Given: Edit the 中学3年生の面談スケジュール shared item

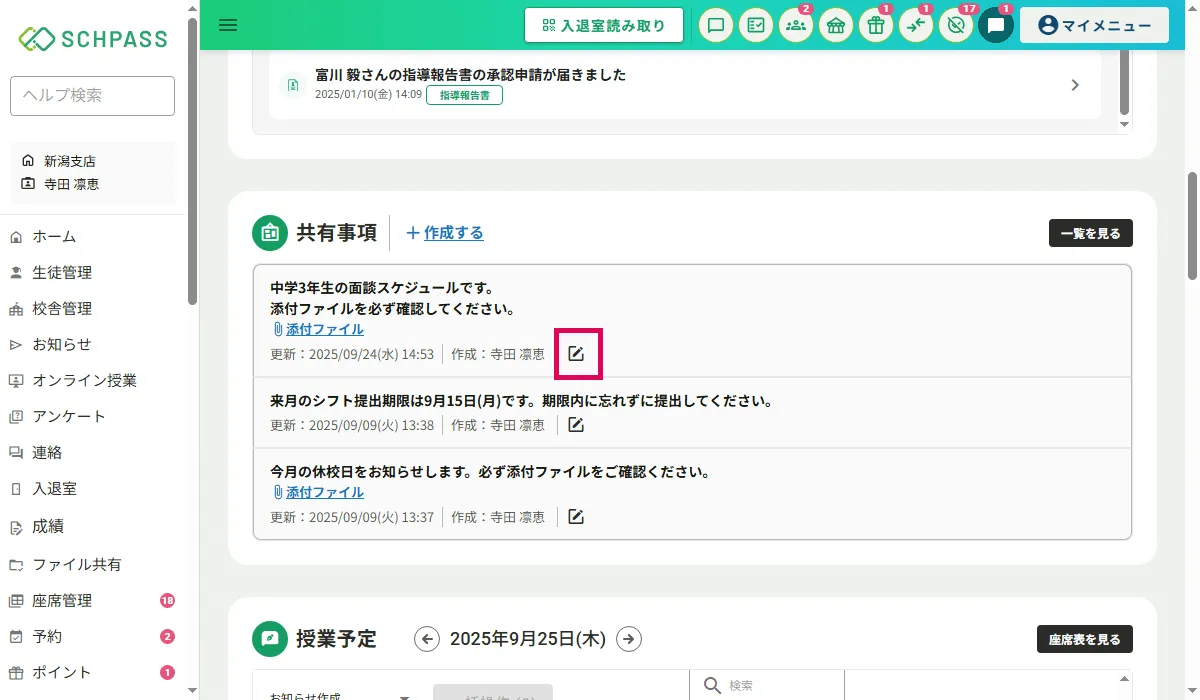Looking at the screenshot, I should pos(576,354).
